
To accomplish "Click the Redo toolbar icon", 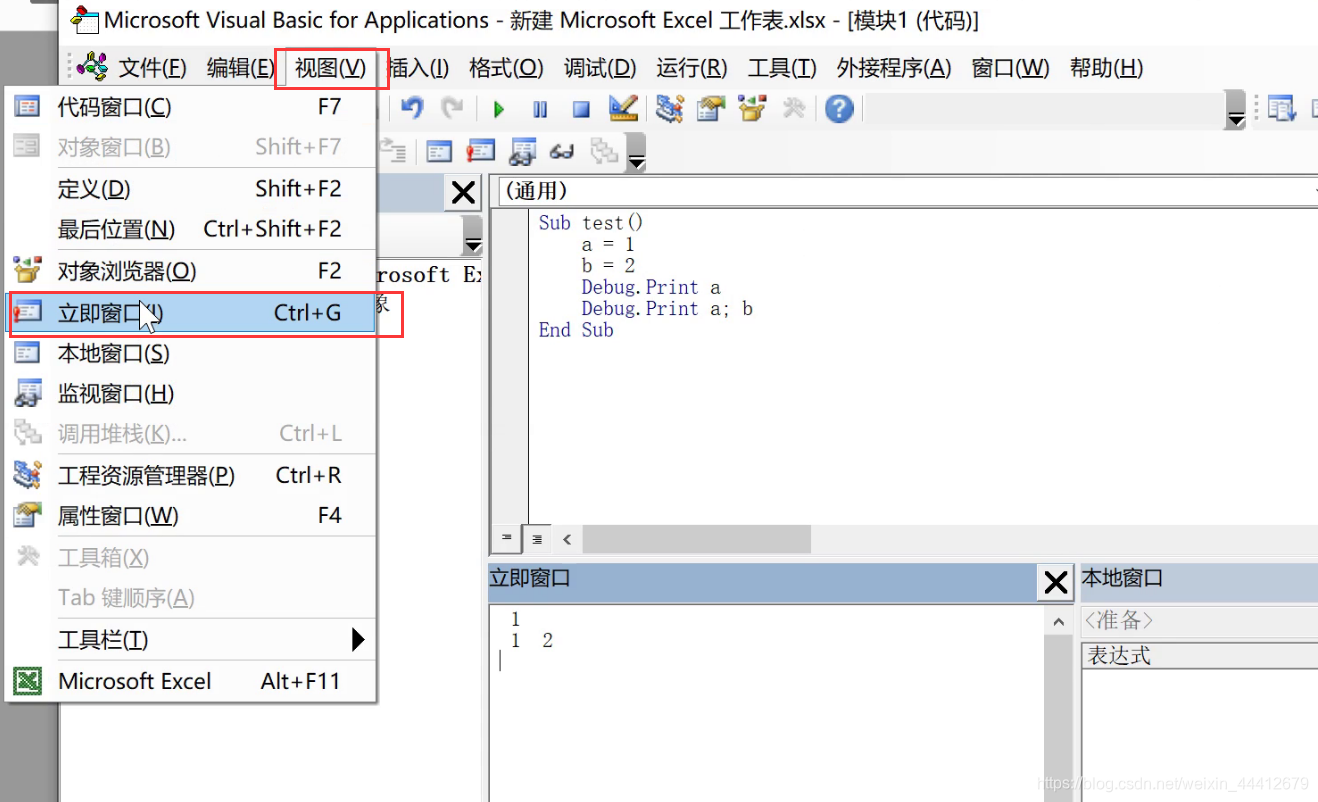I will click(x=452, y=108).
